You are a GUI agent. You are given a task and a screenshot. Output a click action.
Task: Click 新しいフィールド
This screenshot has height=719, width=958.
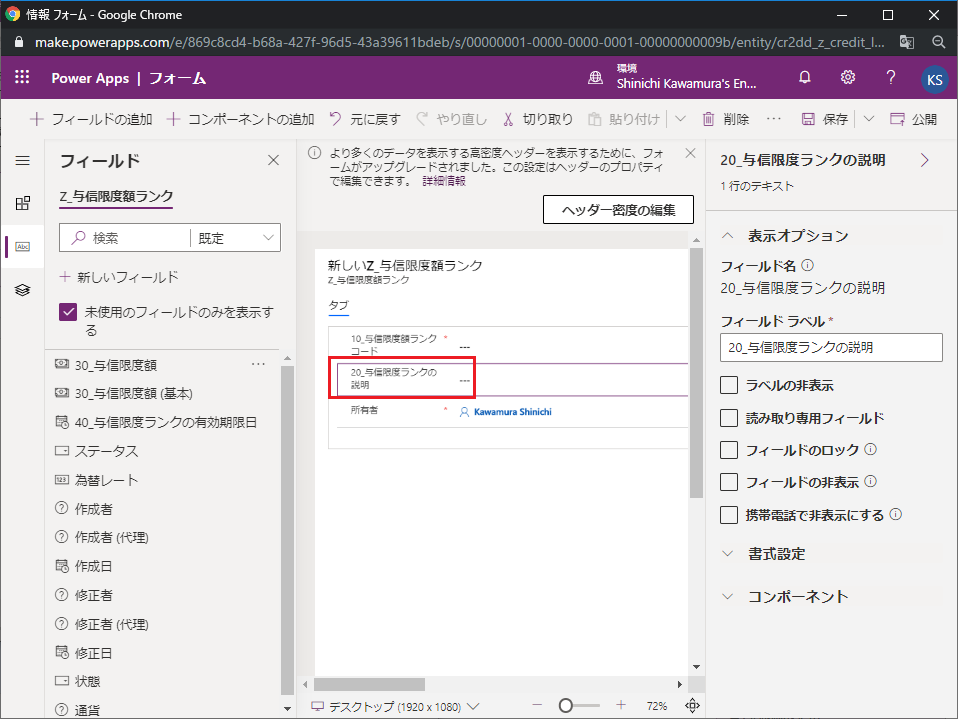(x=119, y=277)
